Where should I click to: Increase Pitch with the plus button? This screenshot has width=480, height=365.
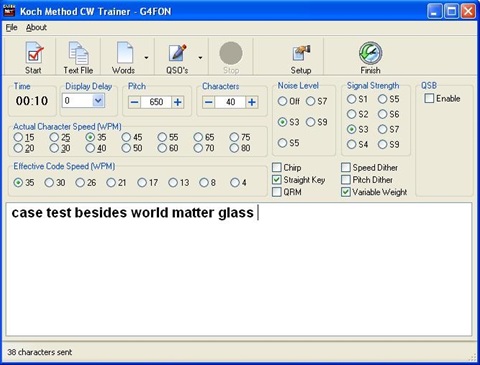(x=178, y=102)
